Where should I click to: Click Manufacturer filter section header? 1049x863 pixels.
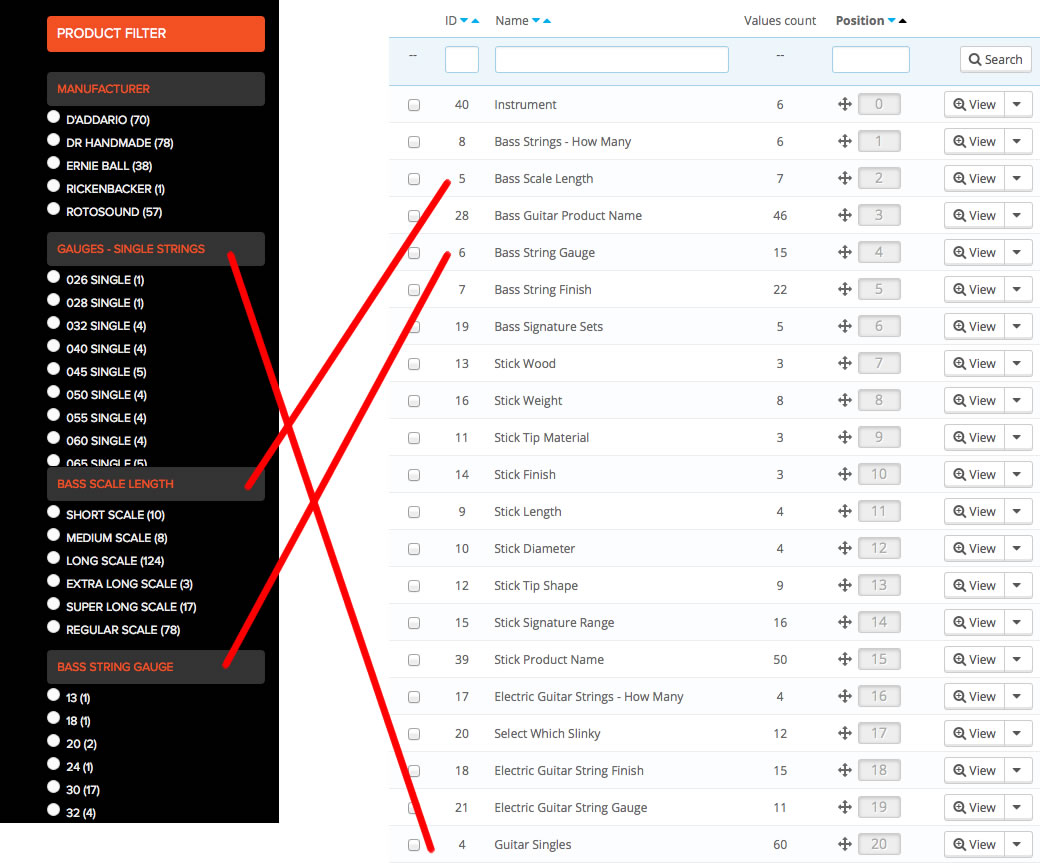[x=156, y=89]
